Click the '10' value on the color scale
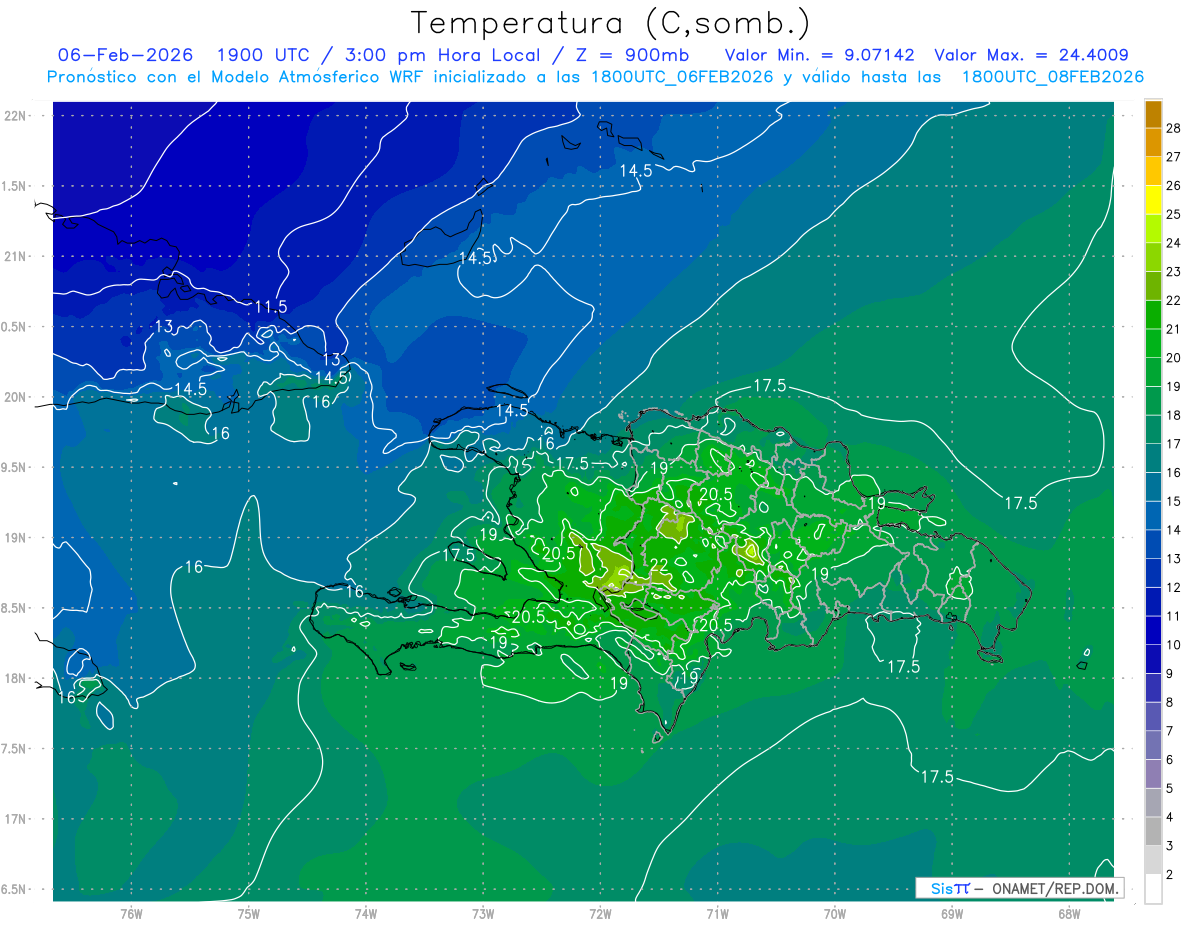Viewport: 1200px width, 927px height. 1174,645
